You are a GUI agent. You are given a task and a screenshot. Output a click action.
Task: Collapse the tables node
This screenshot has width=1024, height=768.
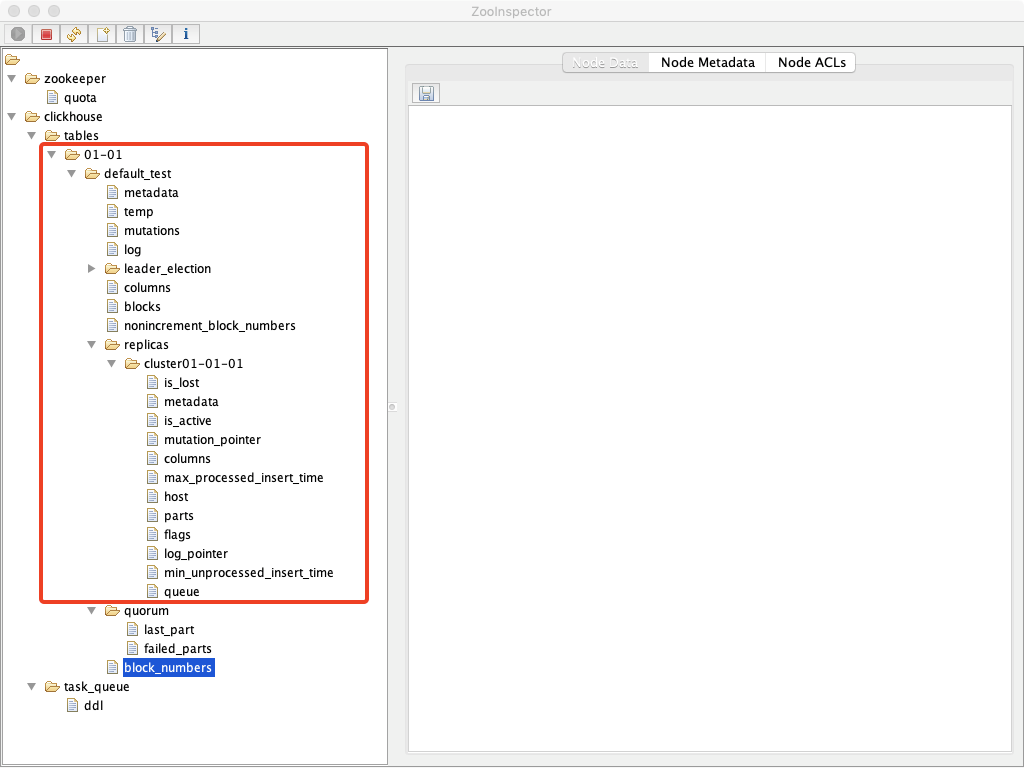pyautogui.click(x=31, y=136)
